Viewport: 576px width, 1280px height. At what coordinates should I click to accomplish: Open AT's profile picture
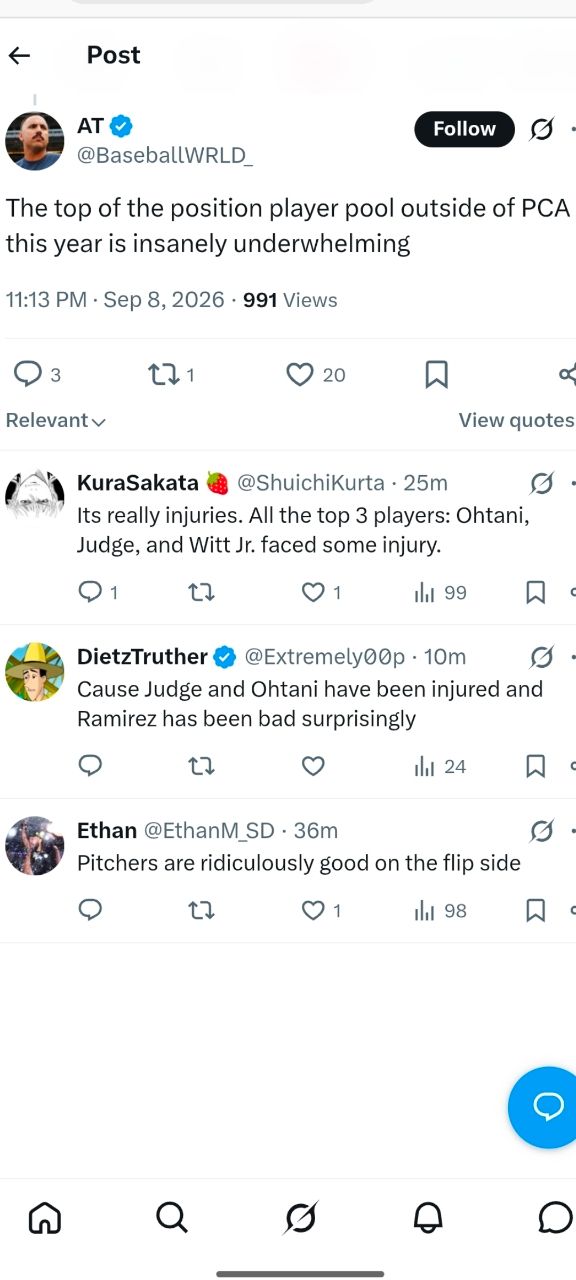pos(35,141)
